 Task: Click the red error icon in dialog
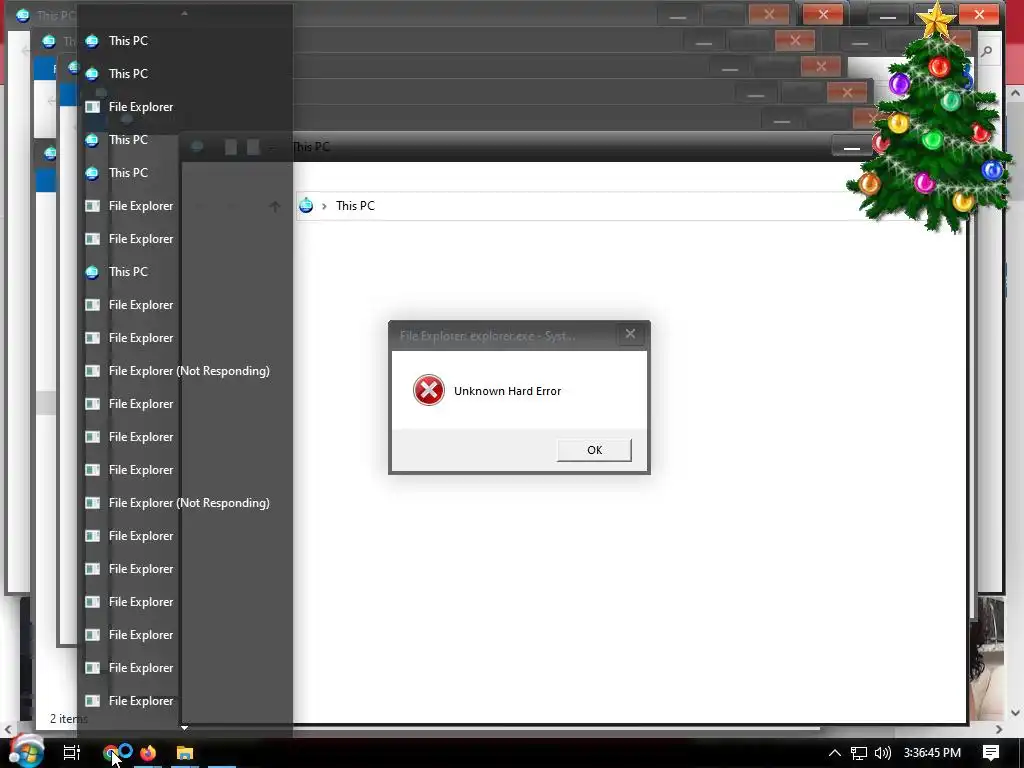point(428,391)
